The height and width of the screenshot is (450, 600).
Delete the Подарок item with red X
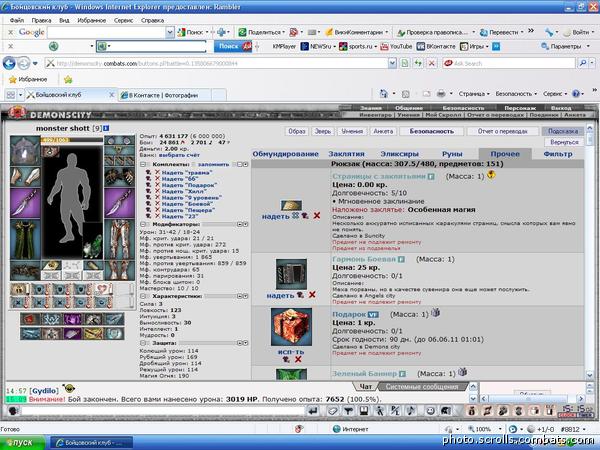[298, 359]
